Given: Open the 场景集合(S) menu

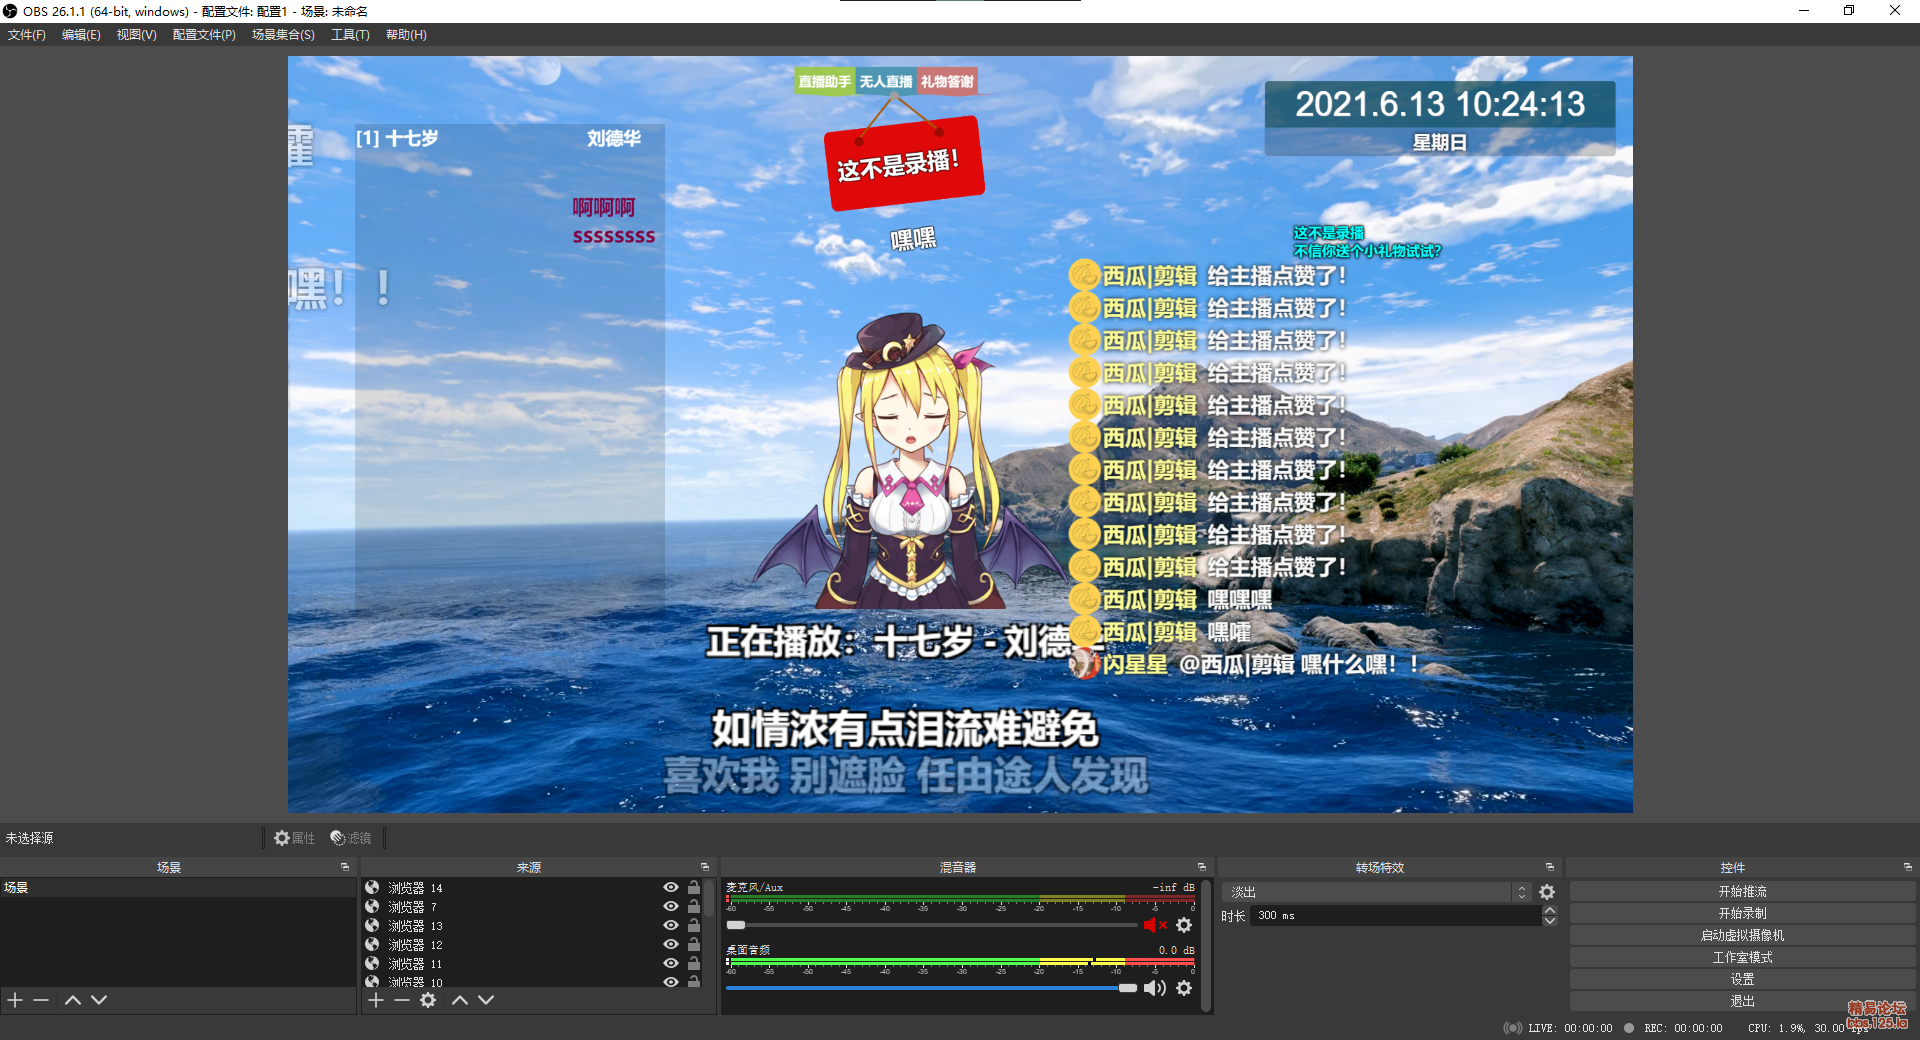Looking at the screenshot, I should 283,35.
